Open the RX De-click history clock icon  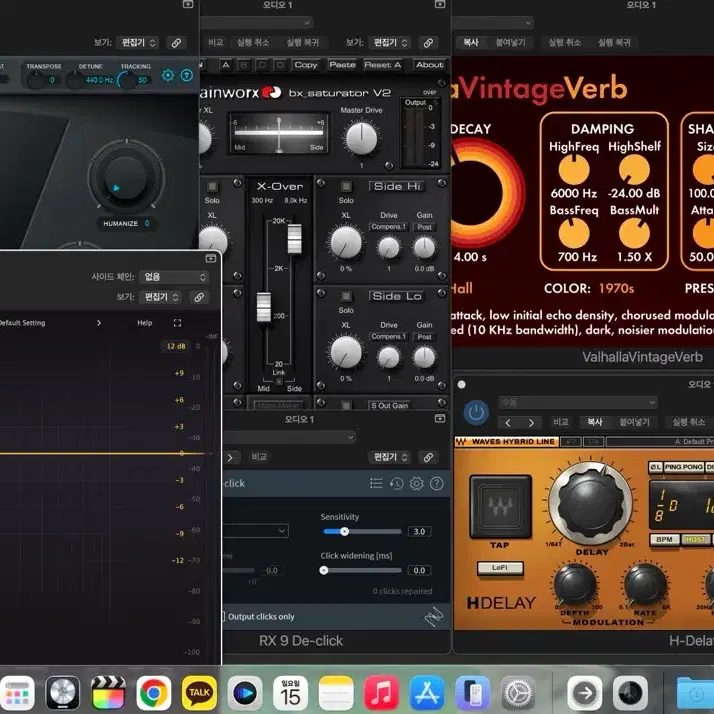[x=397, y=484]
